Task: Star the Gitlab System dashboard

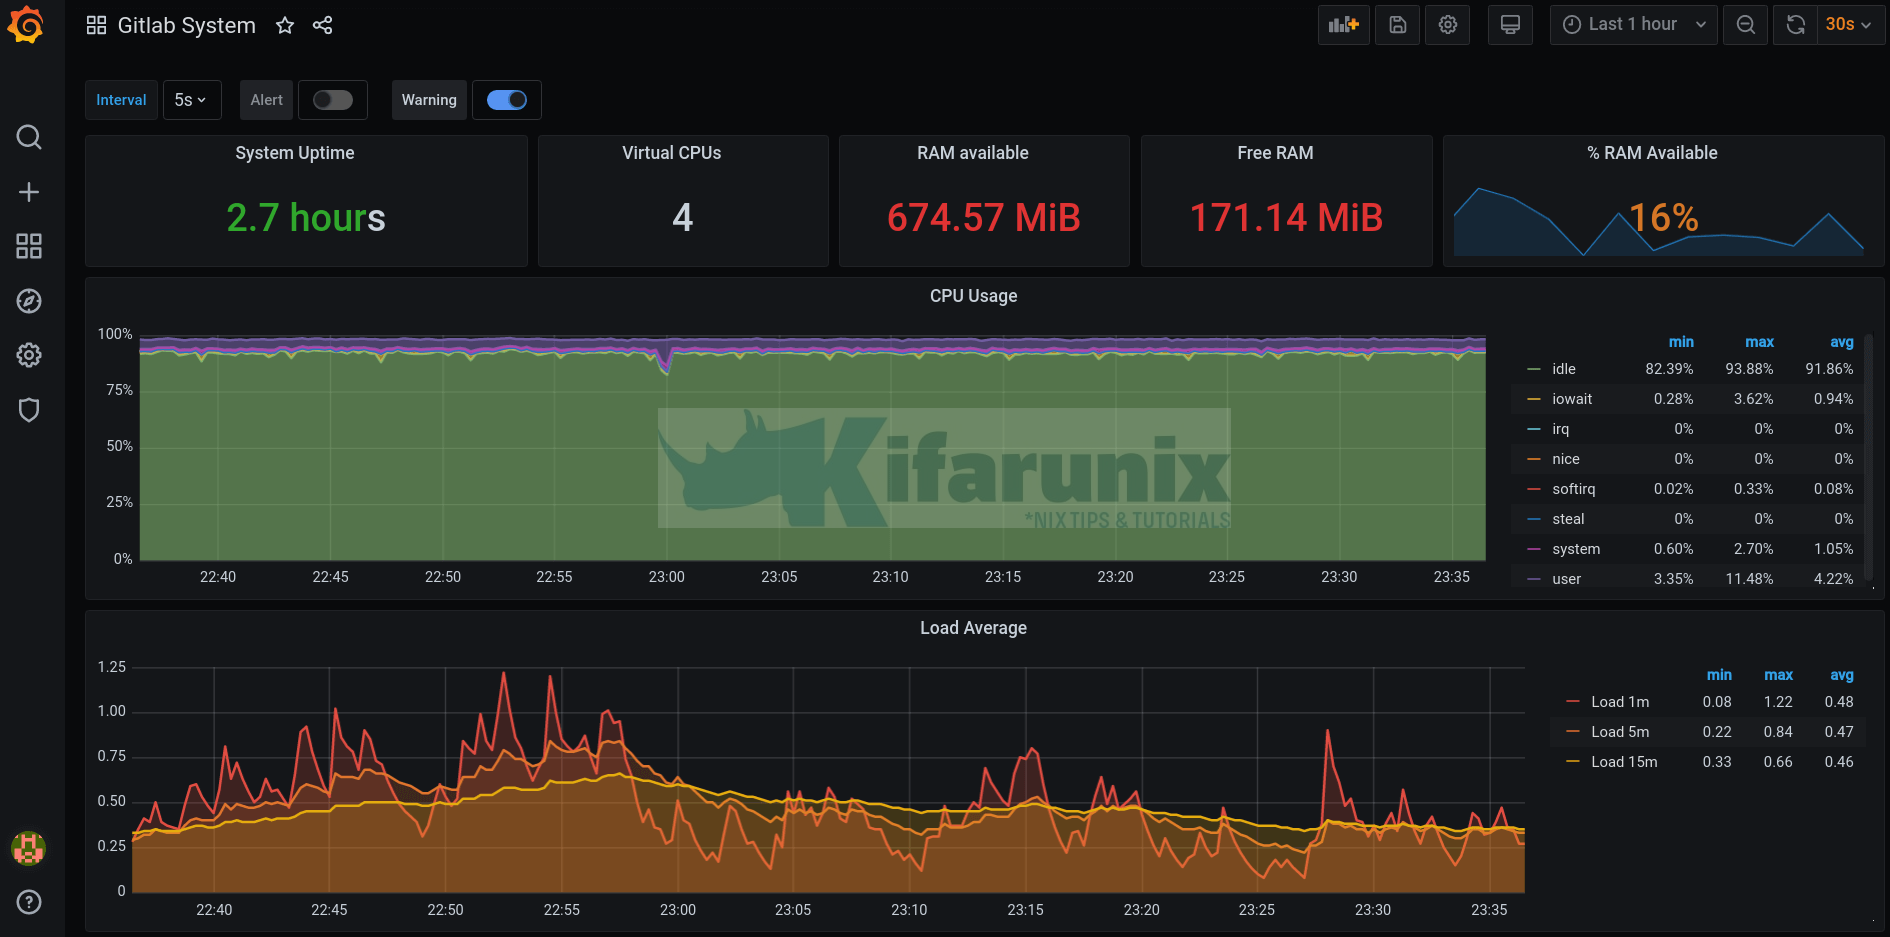Action: (285, 25)
